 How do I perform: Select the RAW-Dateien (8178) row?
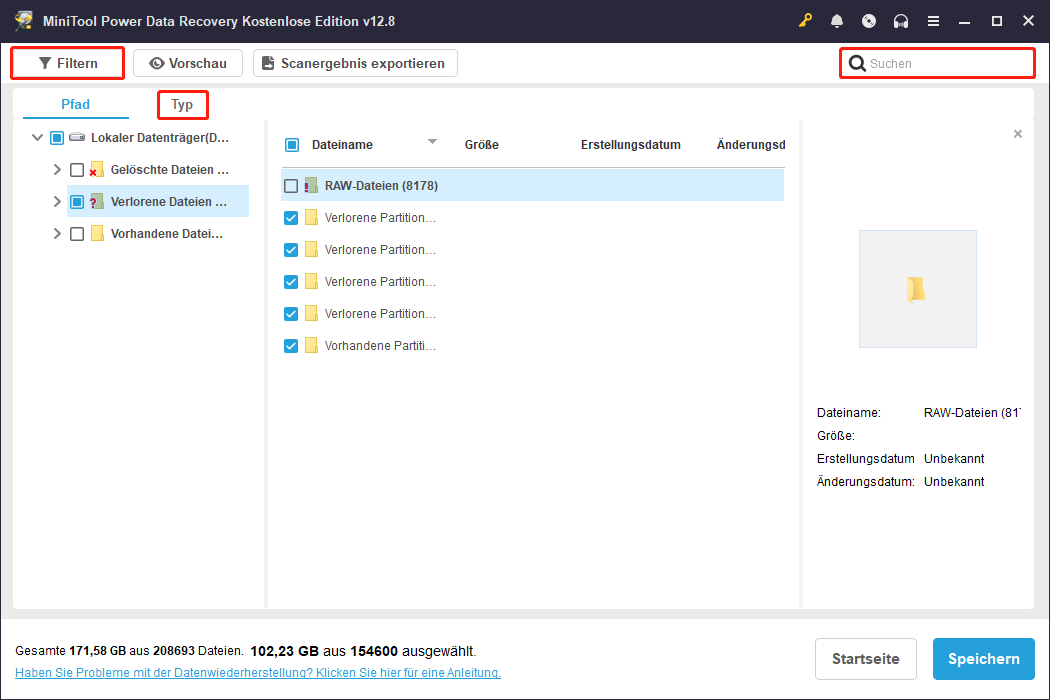pyautogui.click(x=532, y=186)
